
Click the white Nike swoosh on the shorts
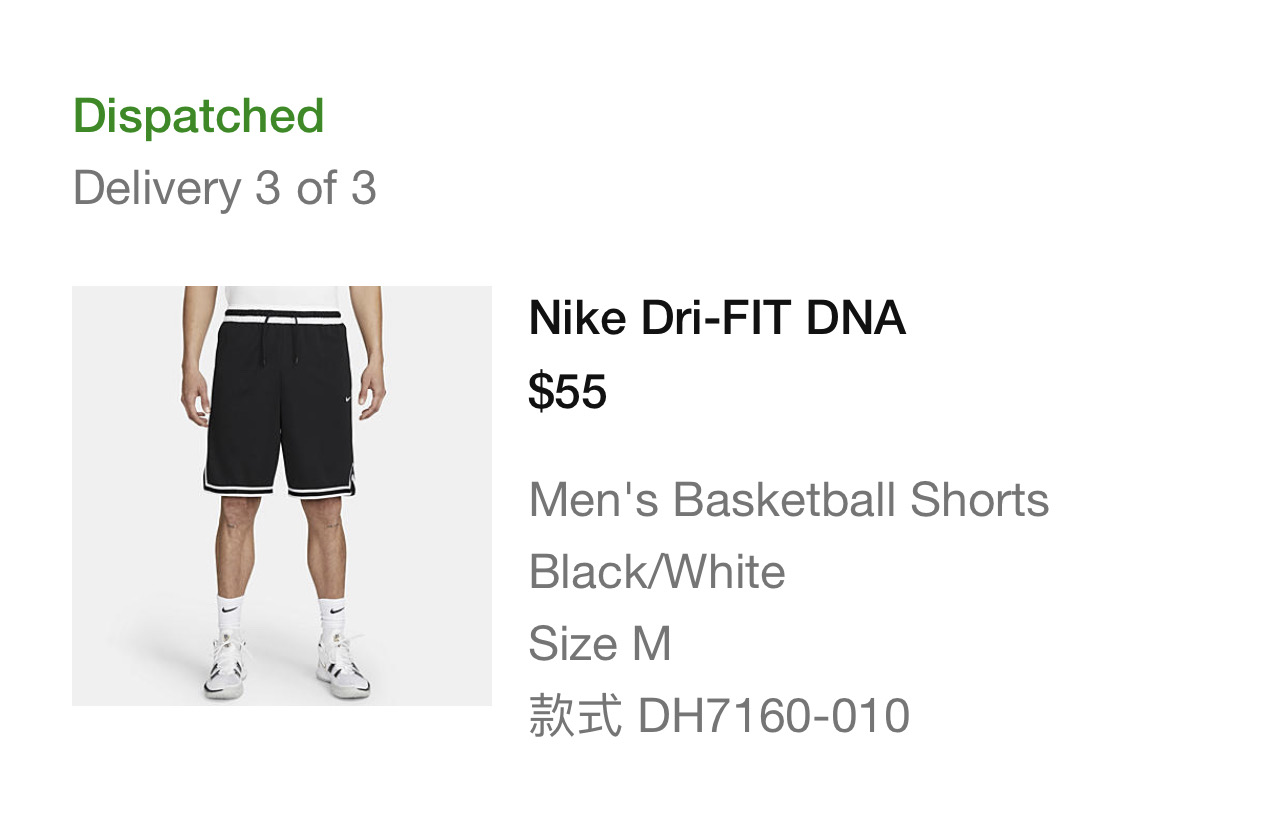coord(346,398)
